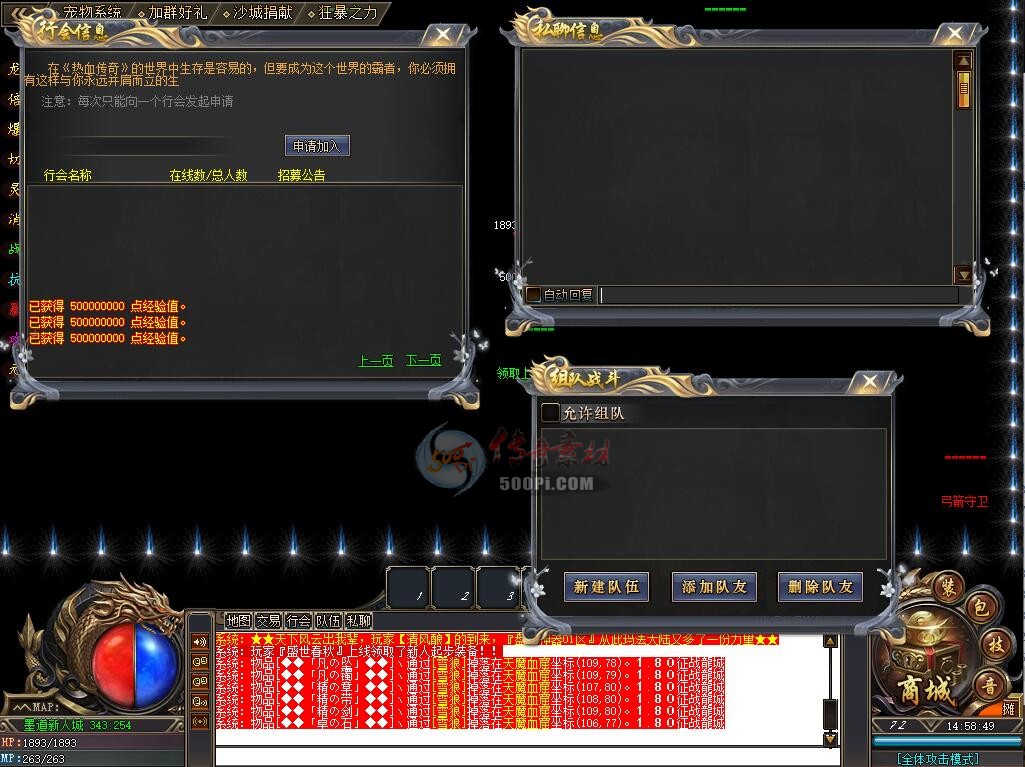Close the 组队战斗 team battle window
The height and width of the screenshot is (767, 1025).
click(x=869, y=381)
